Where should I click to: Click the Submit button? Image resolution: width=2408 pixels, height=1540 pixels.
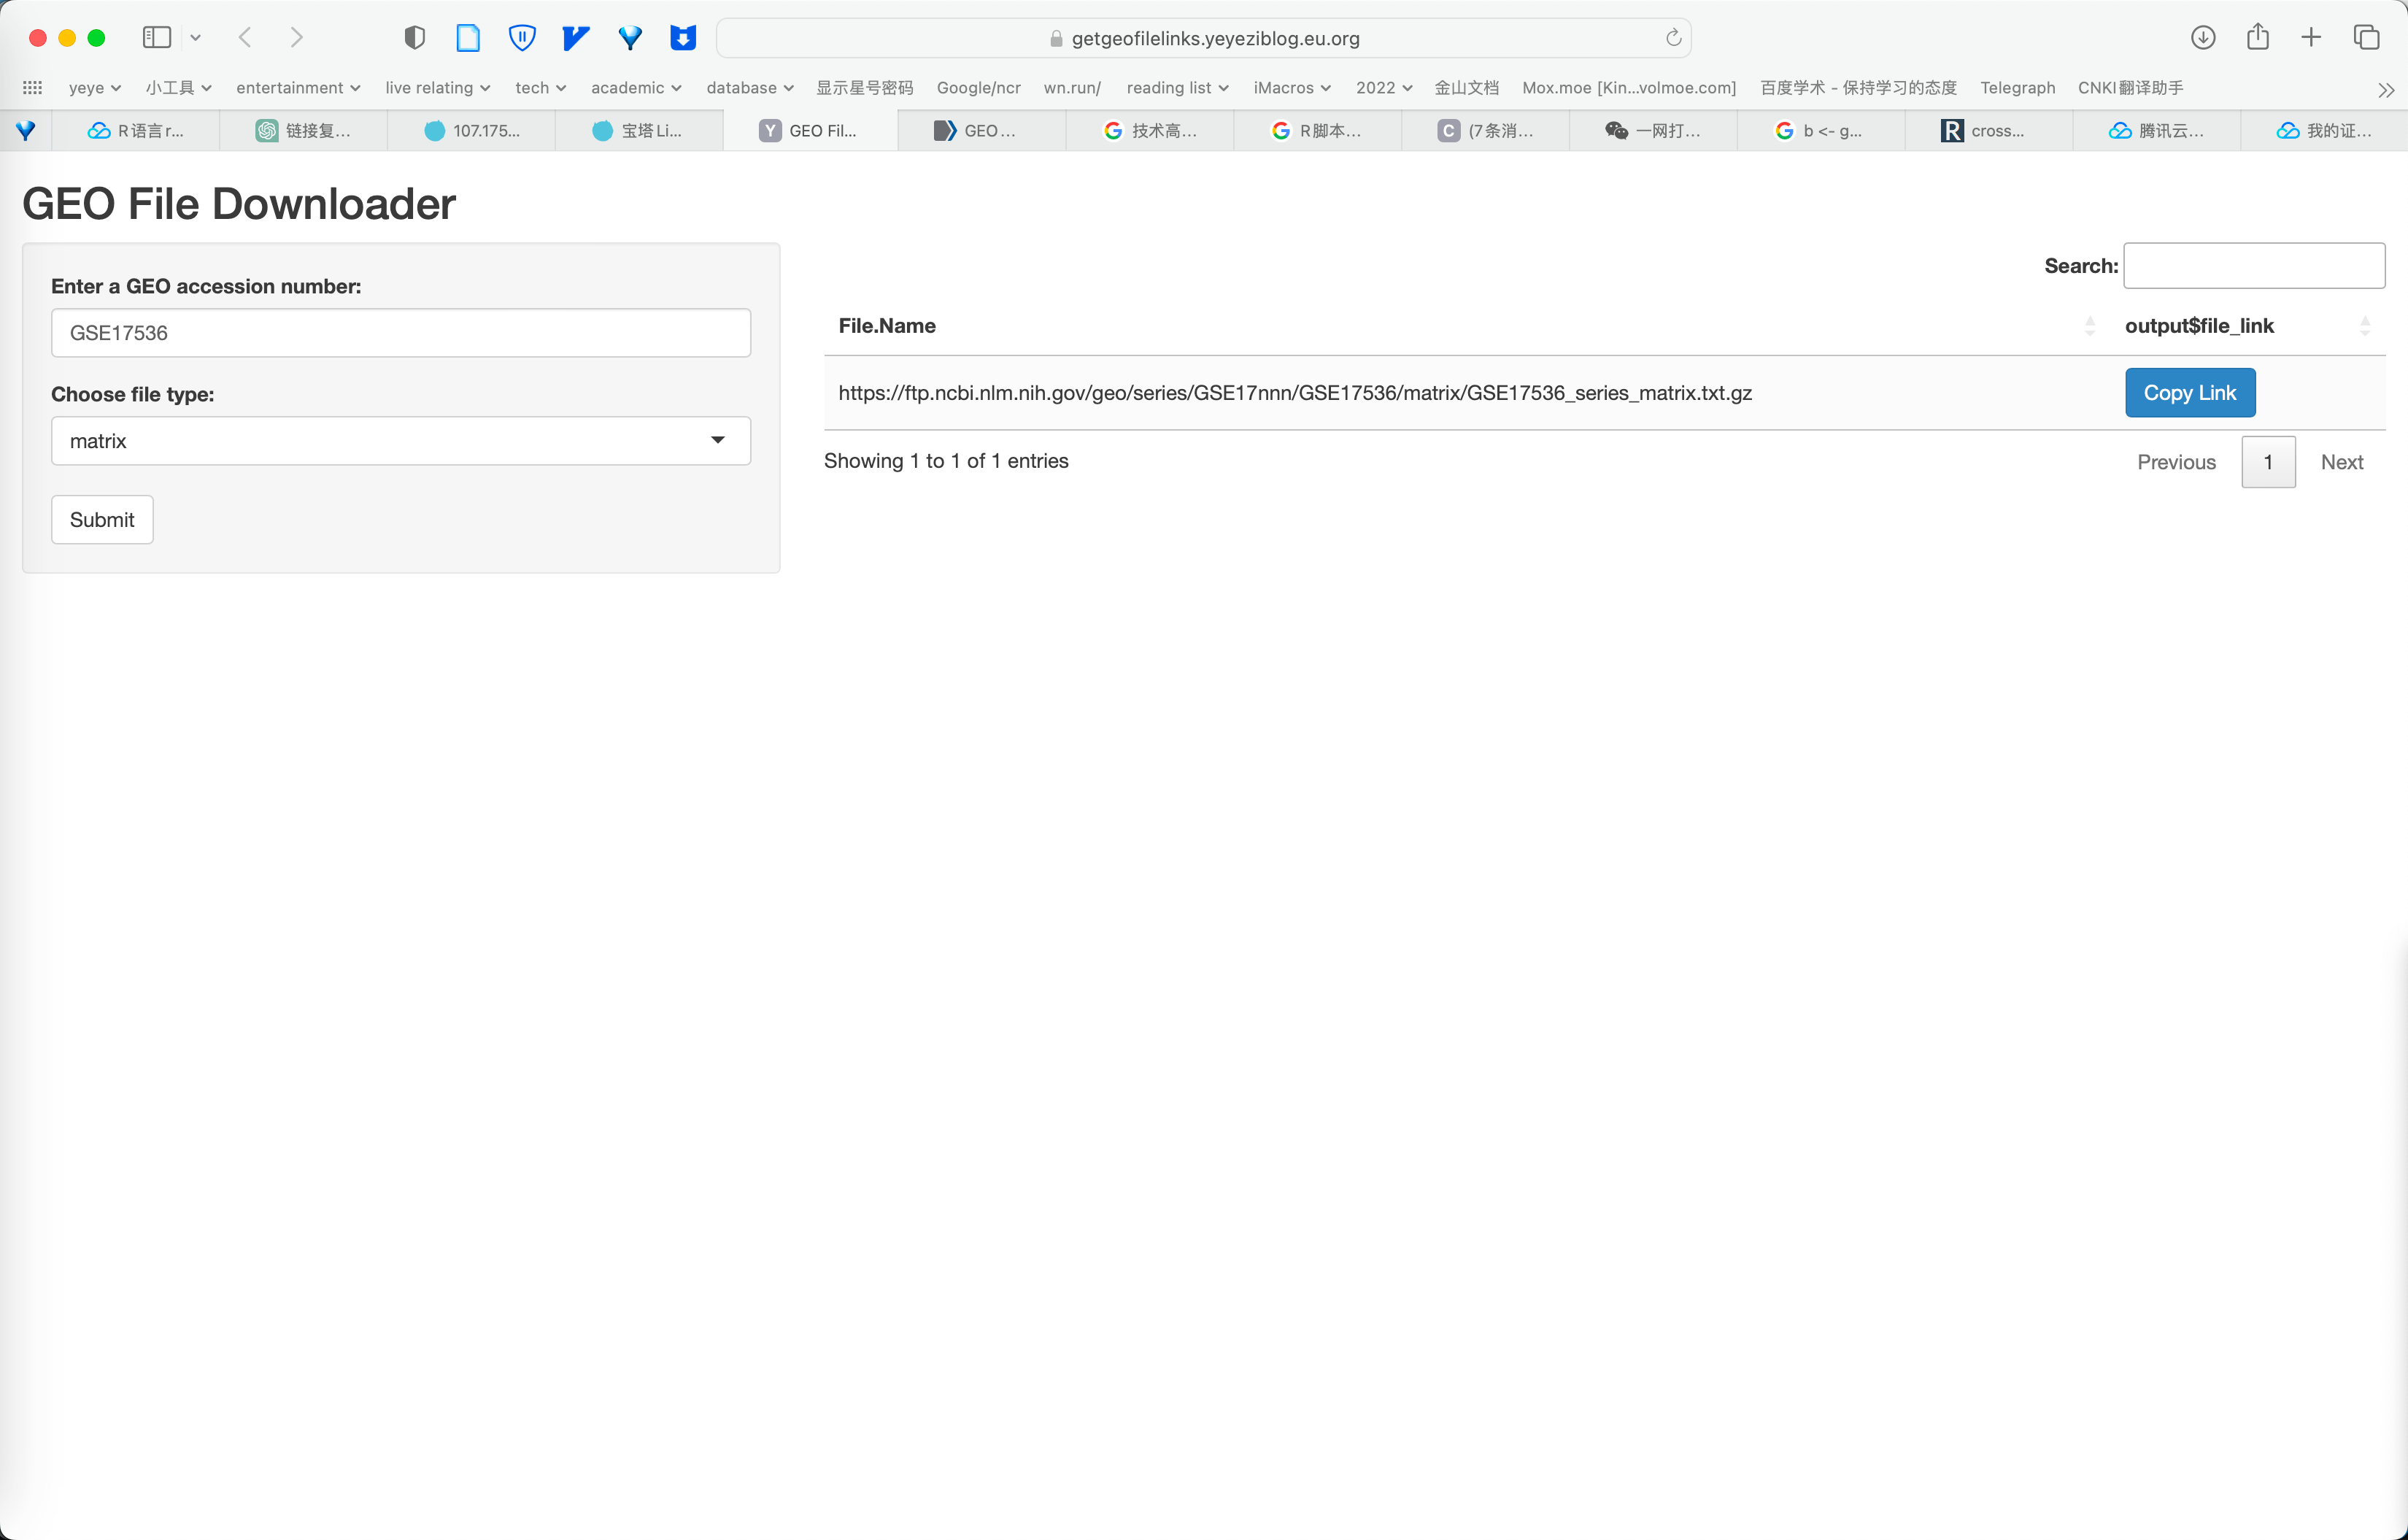[x=102, y=520]
